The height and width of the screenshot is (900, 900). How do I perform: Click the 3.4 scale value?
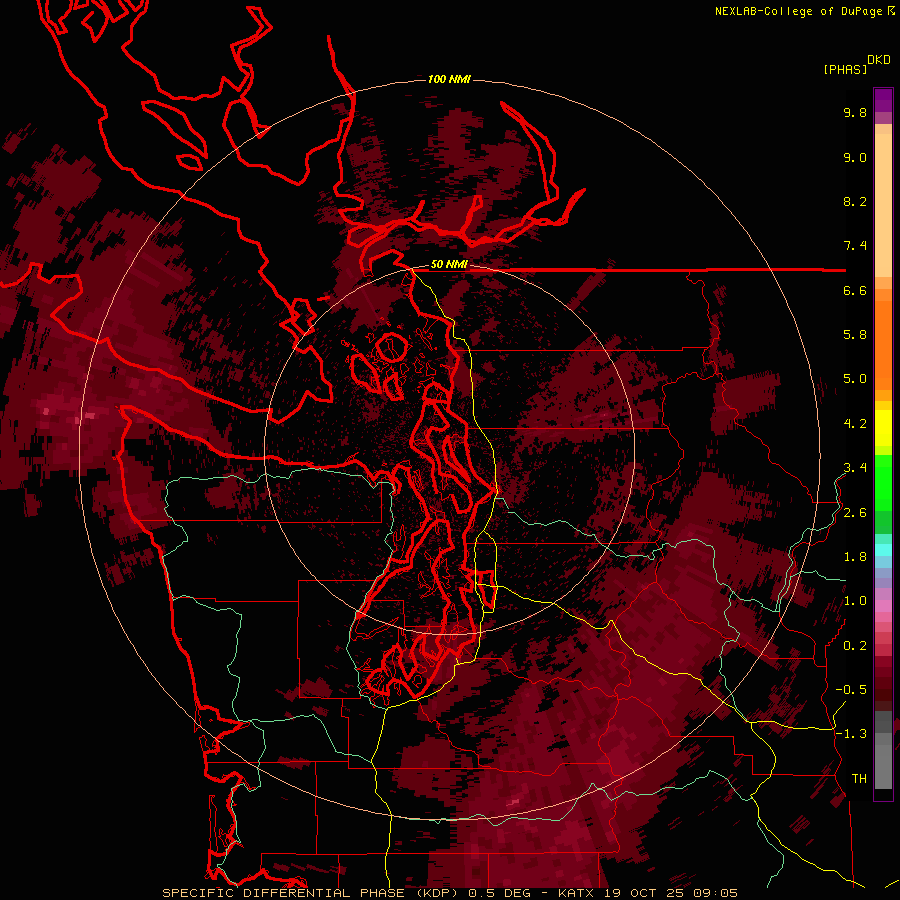[855, 468]
